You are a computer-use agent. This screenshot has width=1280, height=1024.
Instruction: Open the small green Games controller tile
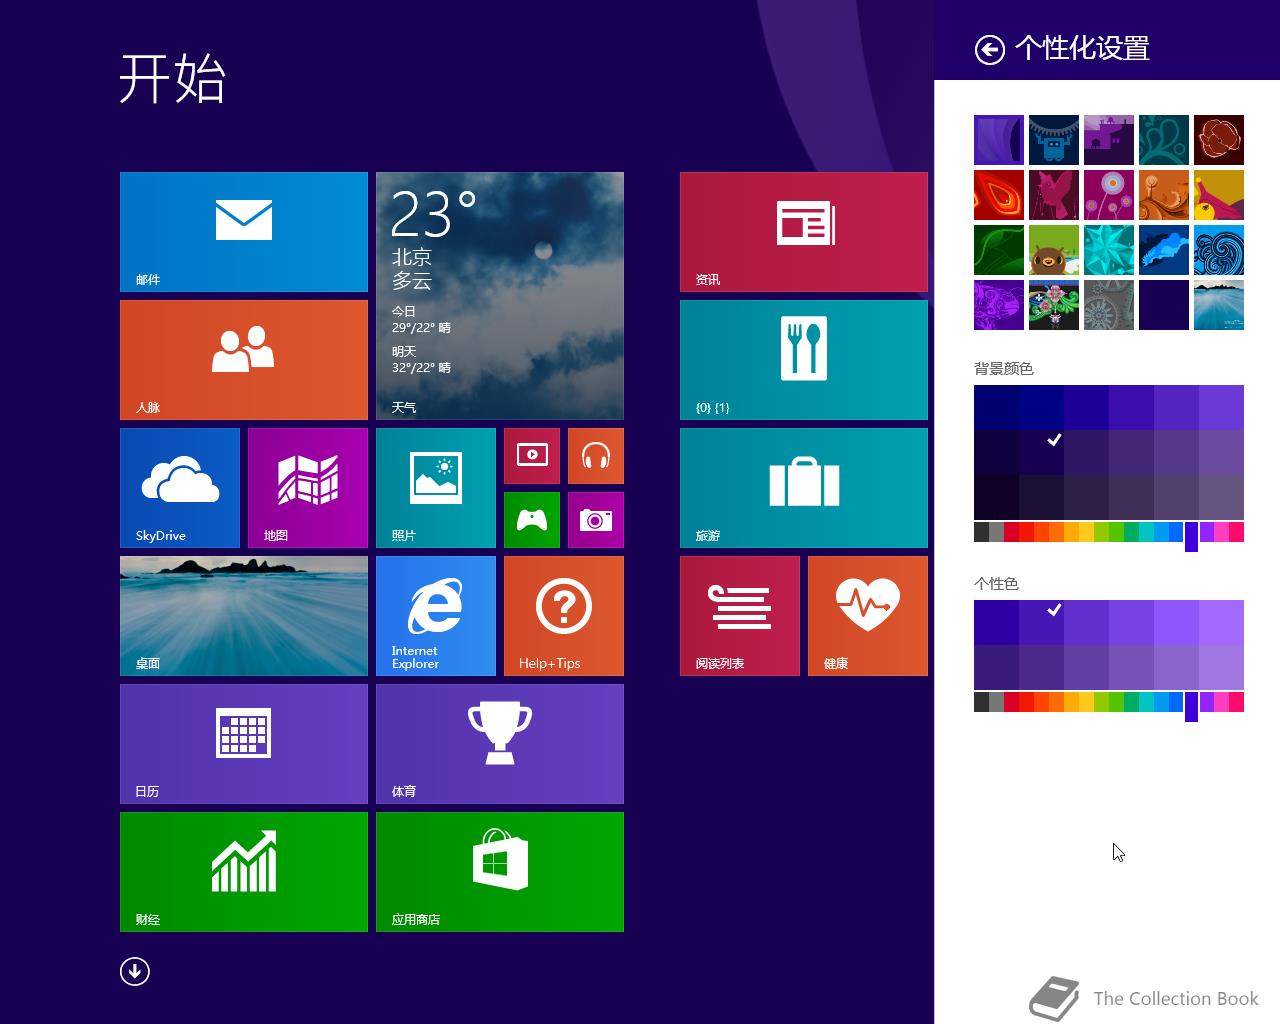[532, 520]
